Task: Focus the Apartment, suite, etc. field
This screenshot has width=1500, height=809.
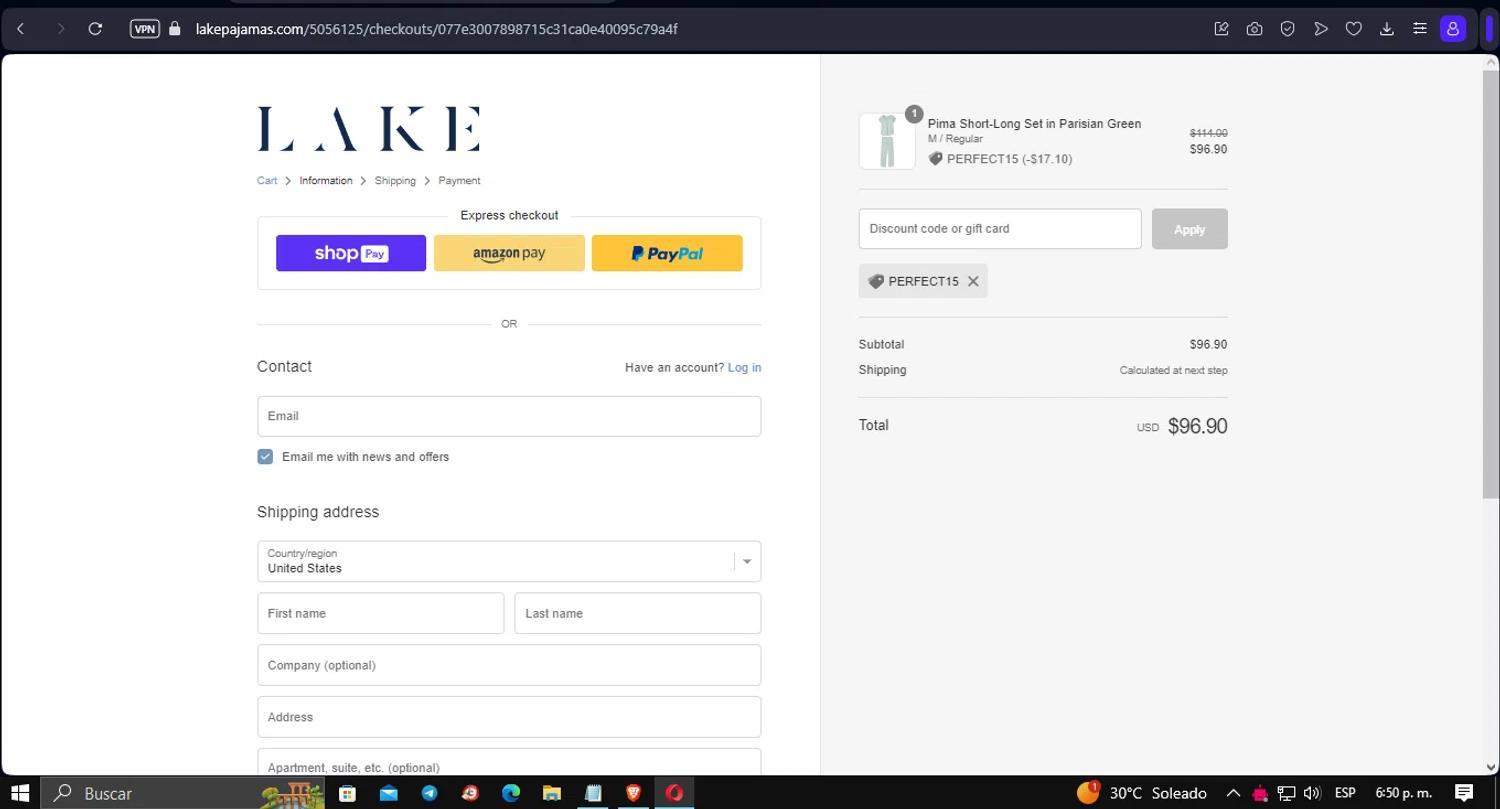Action: [509, 762]
